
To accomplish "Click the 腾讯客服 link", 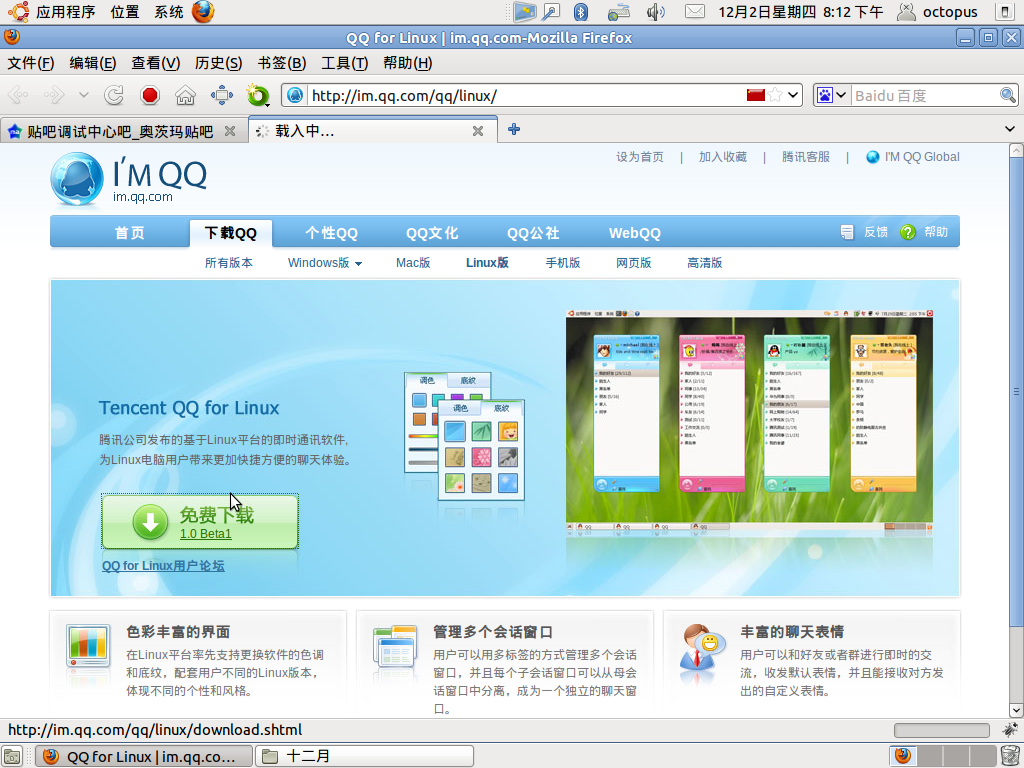I will [806, 157].
